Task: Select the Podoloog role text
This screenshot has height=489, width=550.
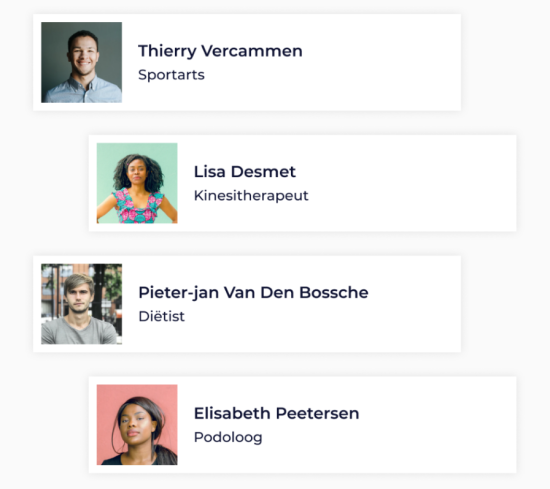Action: 228,438
